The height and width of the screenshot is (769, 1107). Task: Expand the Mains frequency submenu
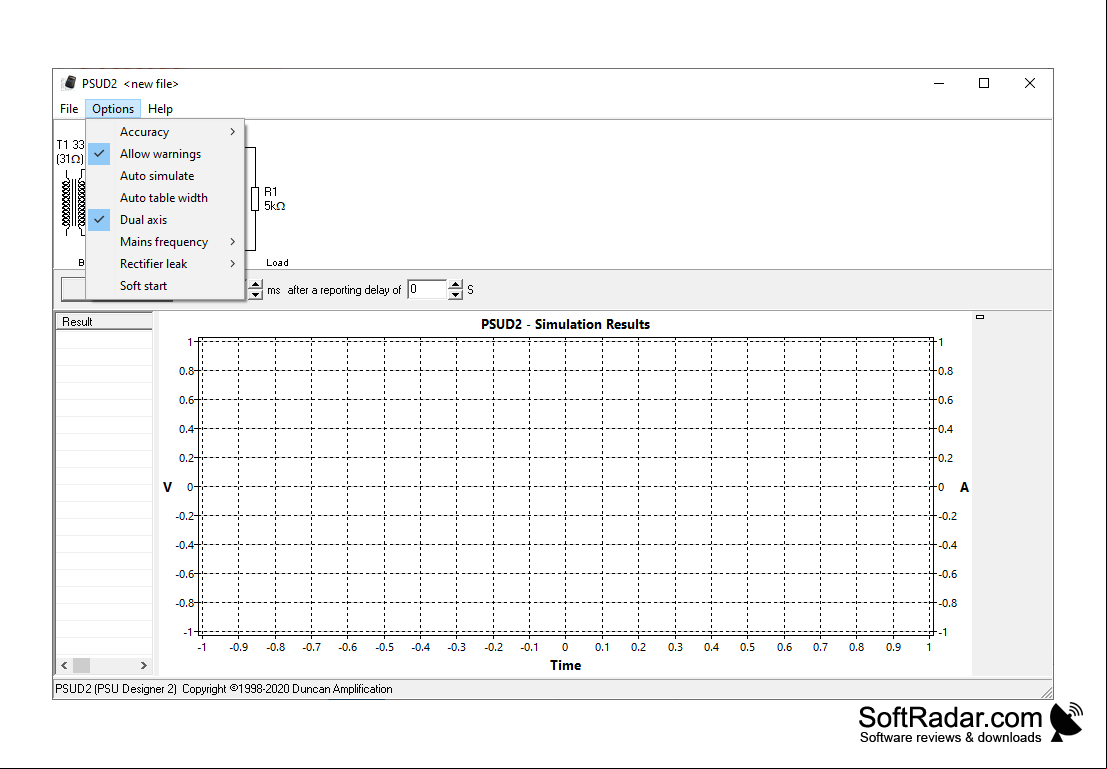165,242
